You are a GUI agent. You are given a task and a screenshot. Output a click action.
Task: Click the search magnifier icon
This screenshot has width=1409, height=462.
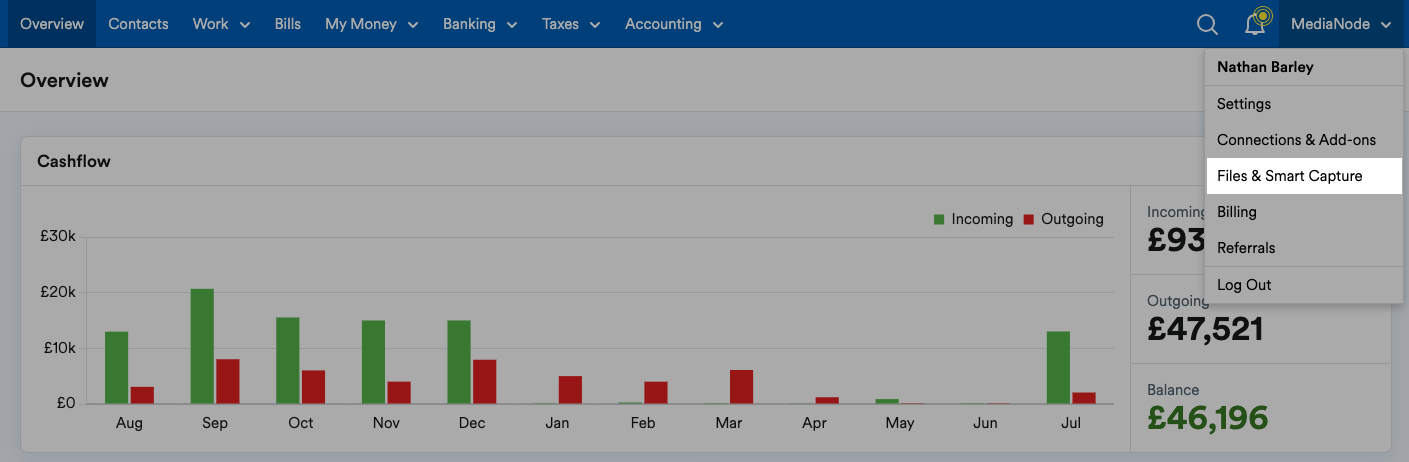[x=1207, y=25]
